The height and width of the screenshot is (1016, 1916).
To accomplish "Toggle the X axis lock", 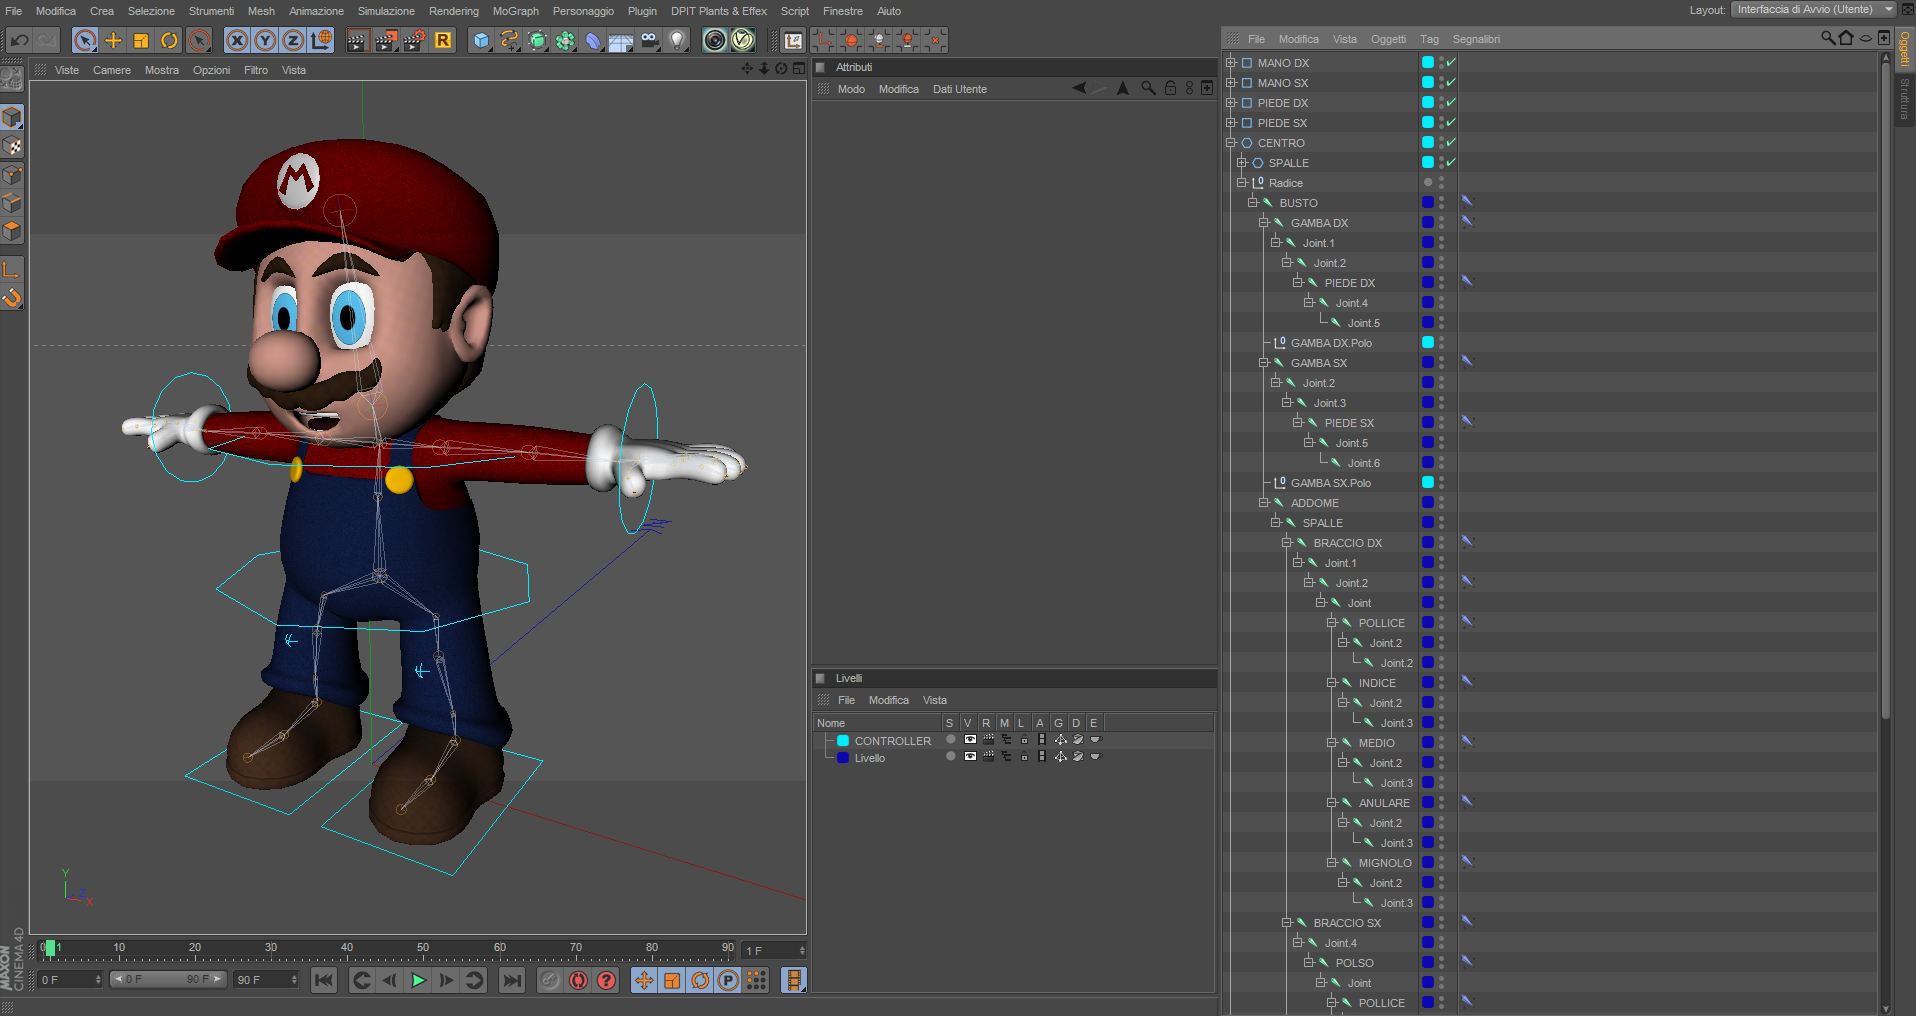I will 237,40.
